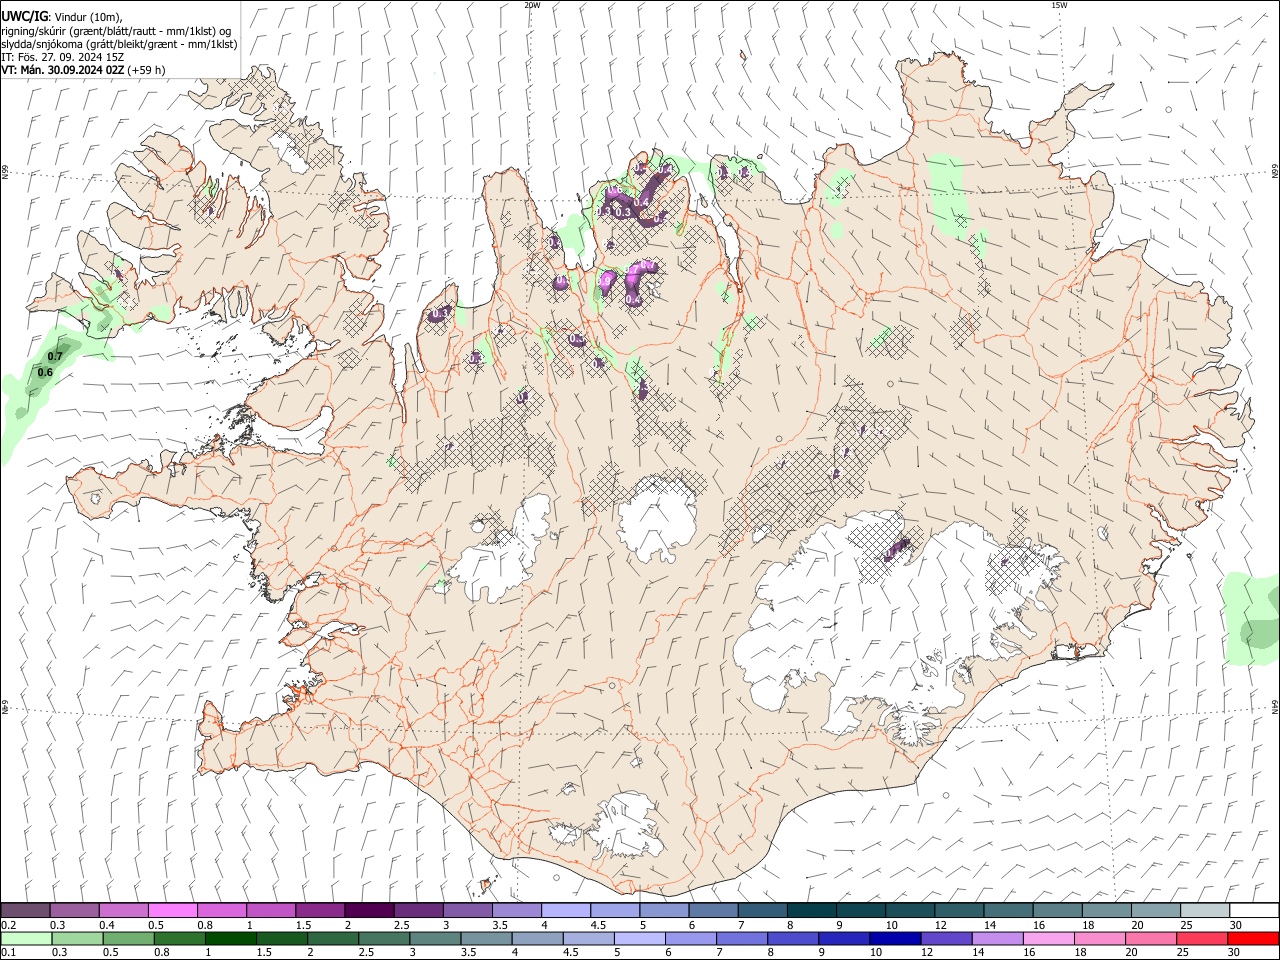Select the 'Vindur (10m),' header text

click(x=87, y=17)
